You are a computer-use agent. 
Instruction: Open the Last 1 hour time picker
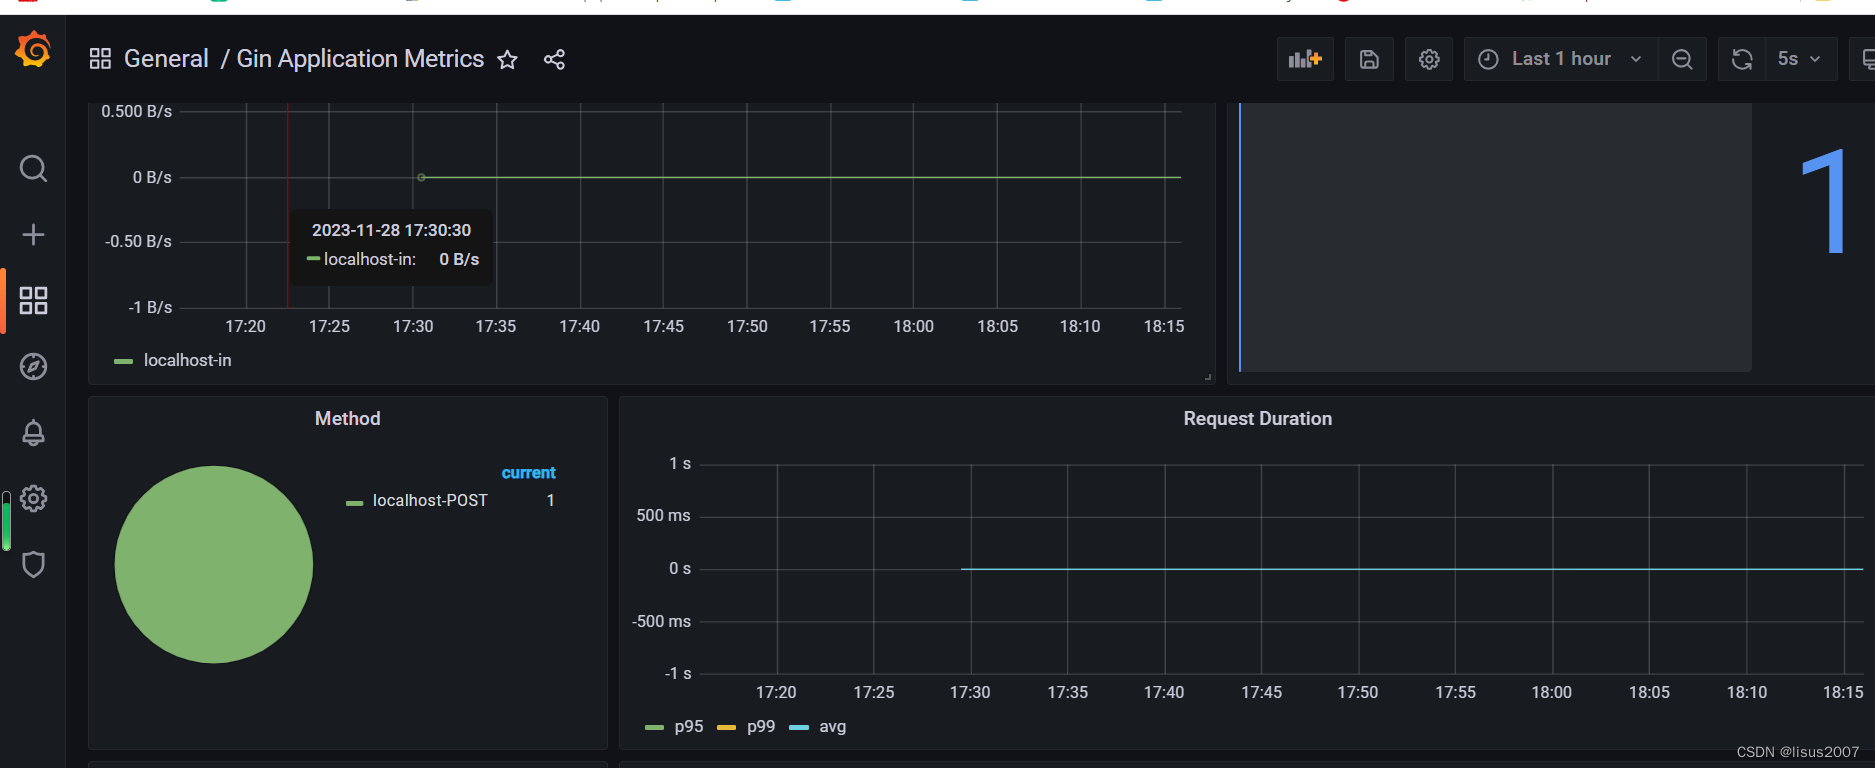tap(1561, 59)
